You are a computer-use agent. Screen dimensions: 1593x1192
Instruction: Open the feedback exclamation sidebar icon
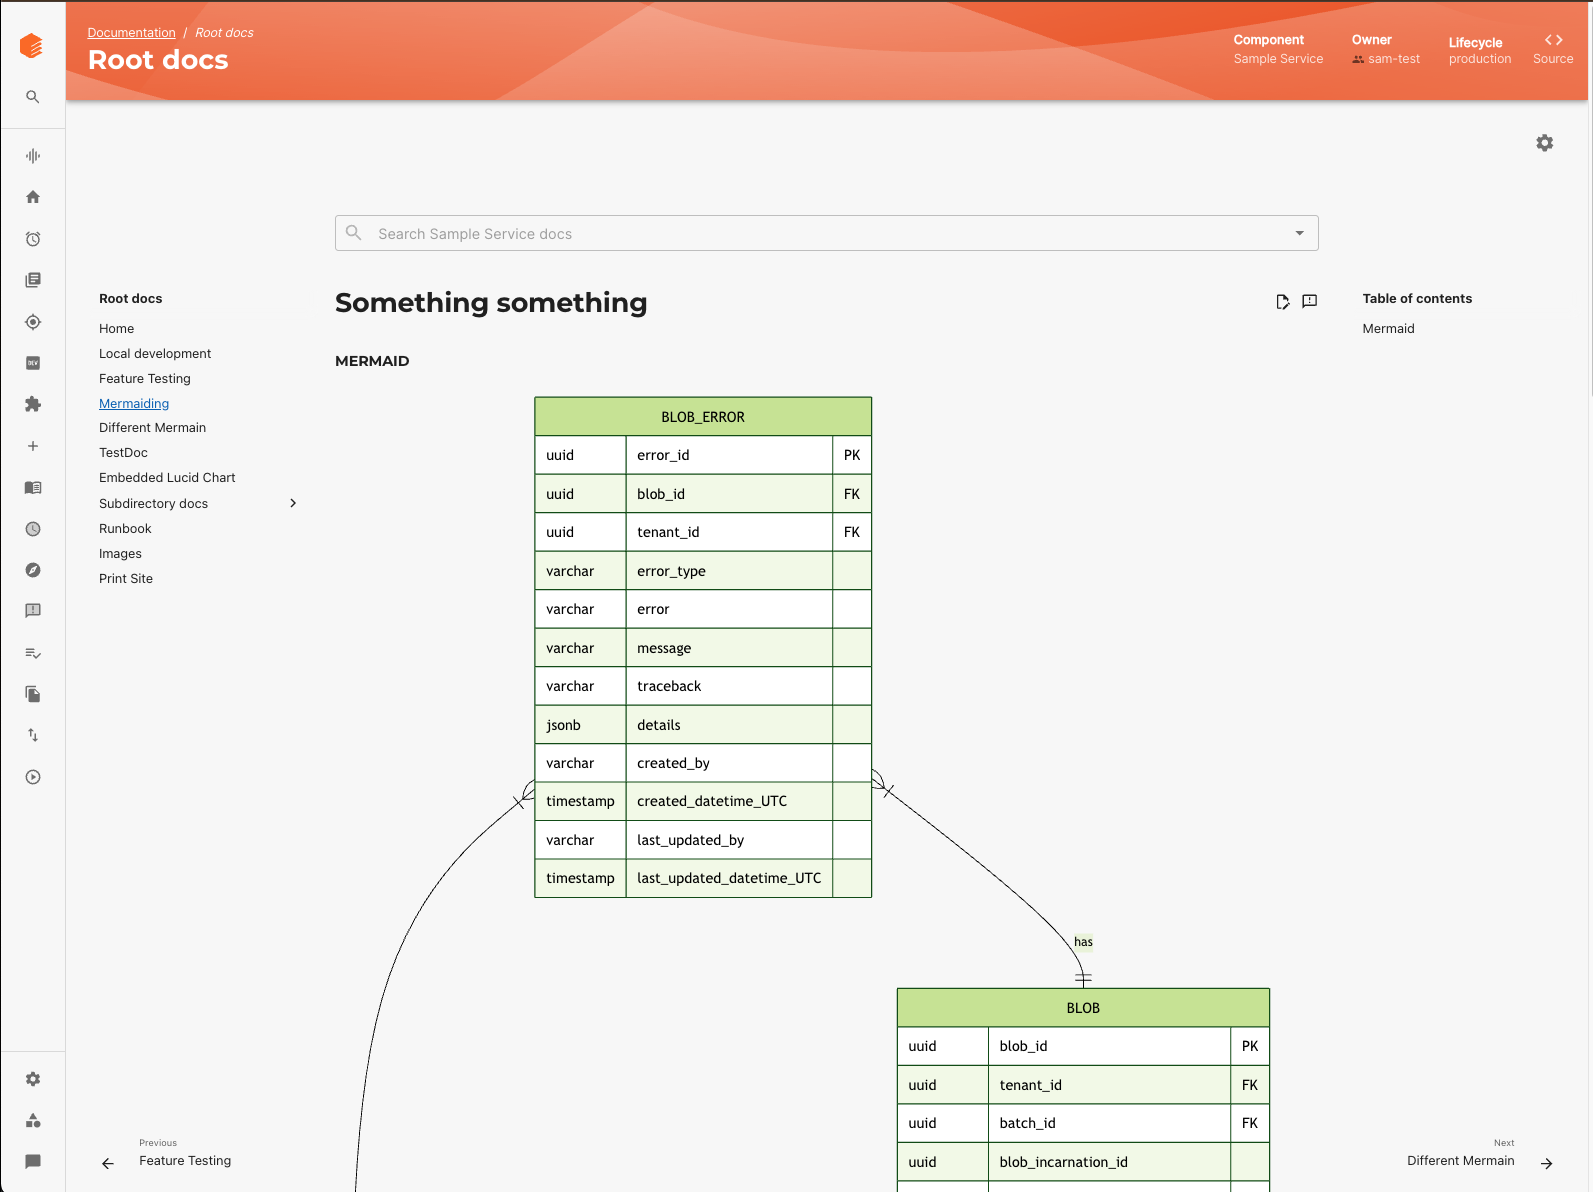pyautogui.click(x=33, y=611)
